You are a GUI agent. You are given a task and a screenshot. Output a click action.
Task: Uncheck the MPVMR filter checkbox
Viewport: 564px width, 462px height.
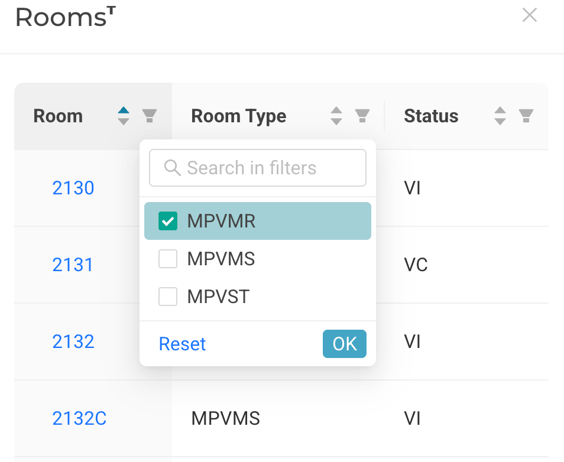pyautogui.click(x=168, y=221)
